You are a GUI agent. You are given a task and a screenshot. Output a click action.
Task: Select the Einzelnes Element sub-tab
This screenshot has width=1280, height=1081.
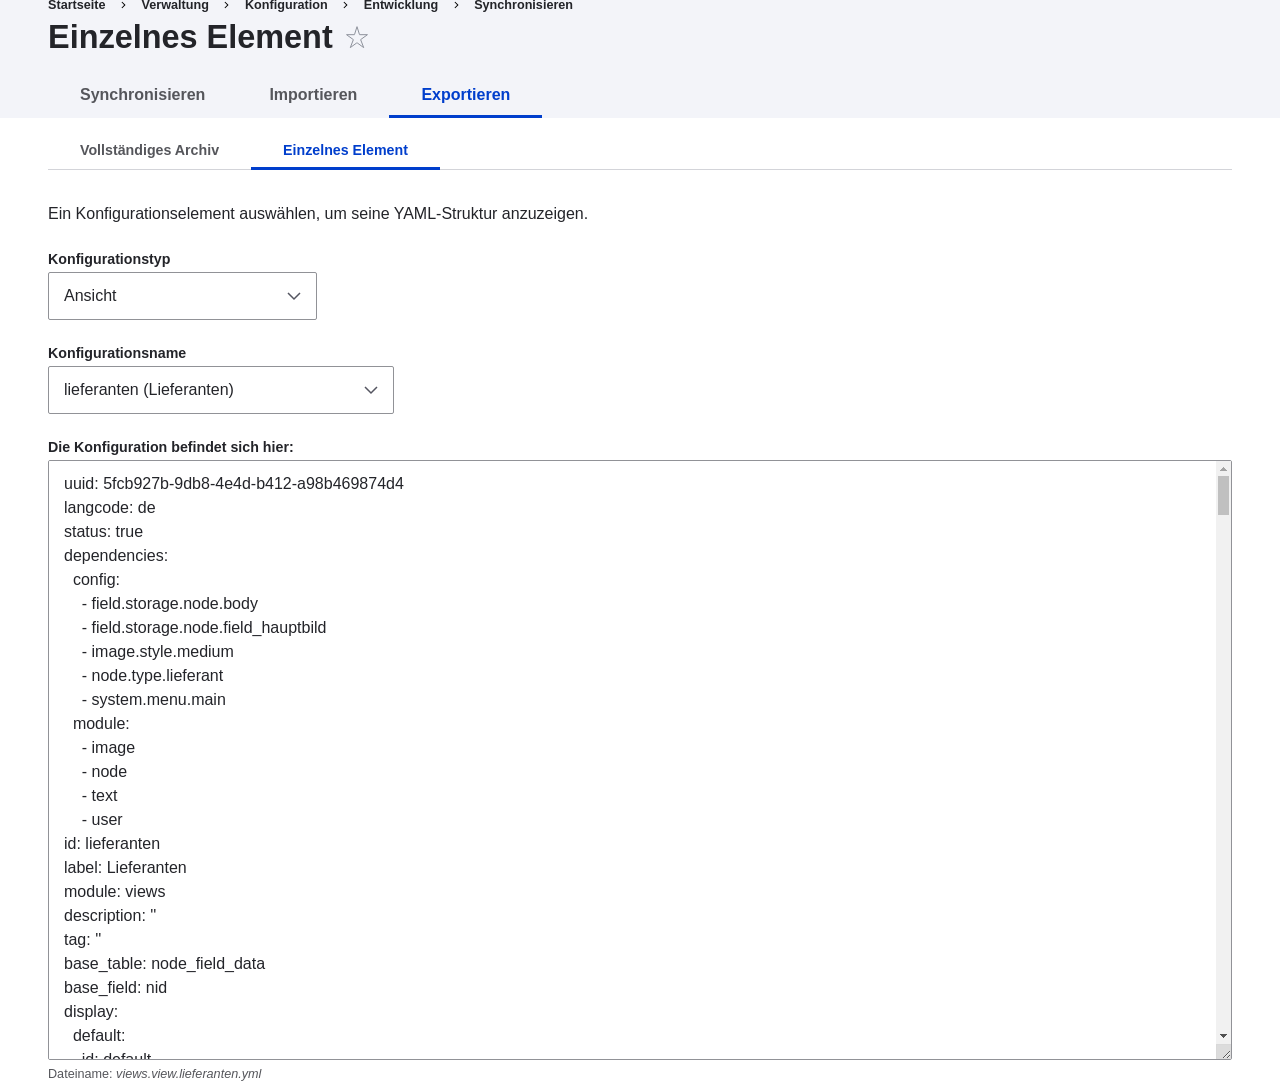click(x=345, y=150)
